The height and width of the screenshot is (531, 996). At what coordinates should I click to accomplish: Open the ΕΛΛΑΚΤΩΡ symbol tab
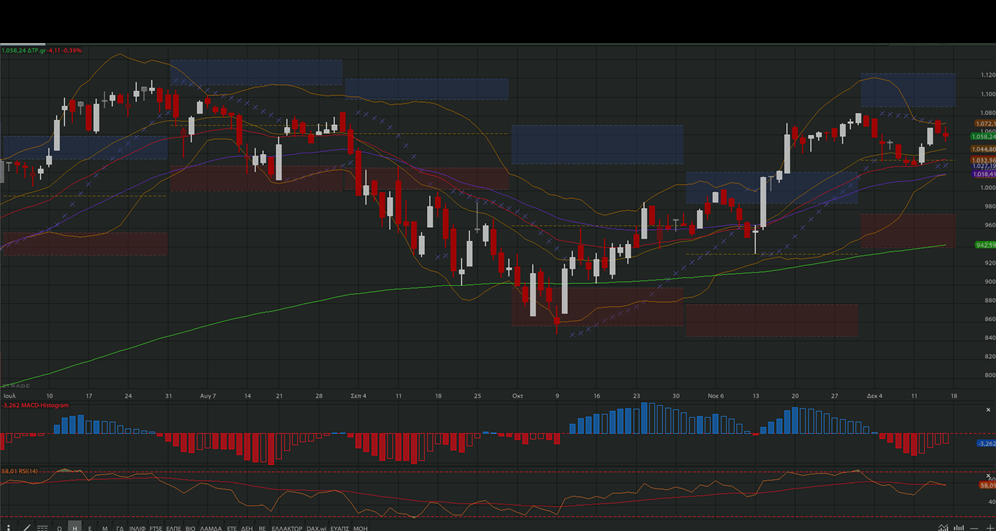click(x=286, y=528)
